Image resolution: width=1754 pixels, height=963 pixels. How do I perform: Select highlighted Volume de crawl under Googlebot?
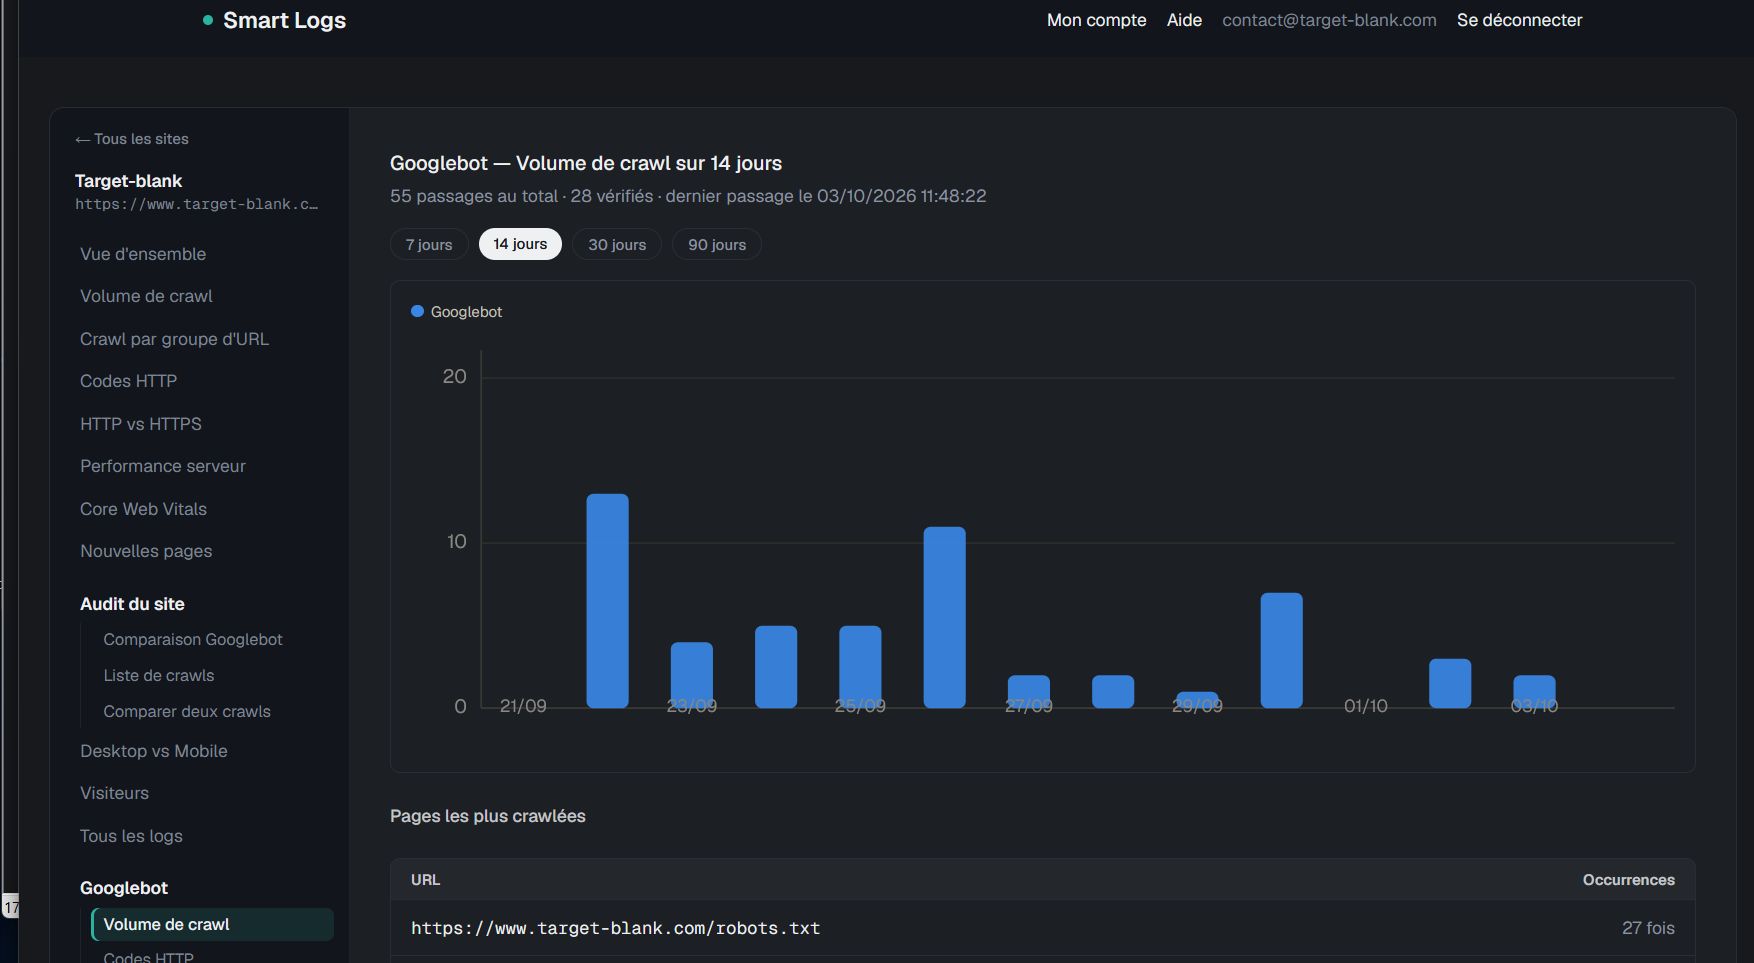coord(212,924)
